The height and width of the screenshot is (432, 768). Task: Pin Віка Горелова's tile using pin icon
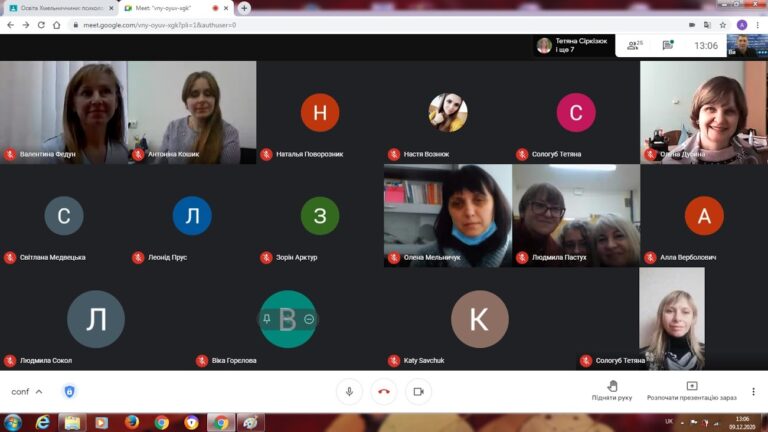tap(266, 319)
